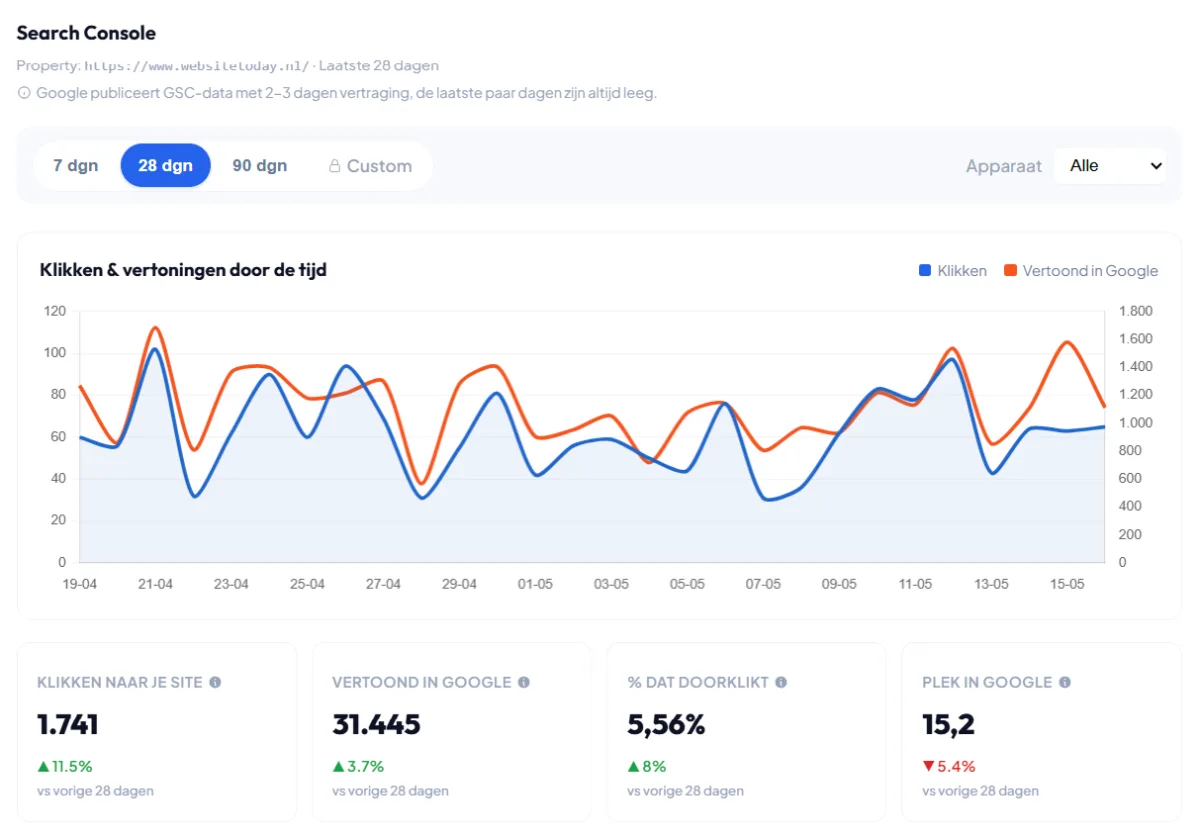Click the chart title Klikken & vertoningen door de tijd
The width and height of the screenshot is (1200, 839).
point(183,270)
